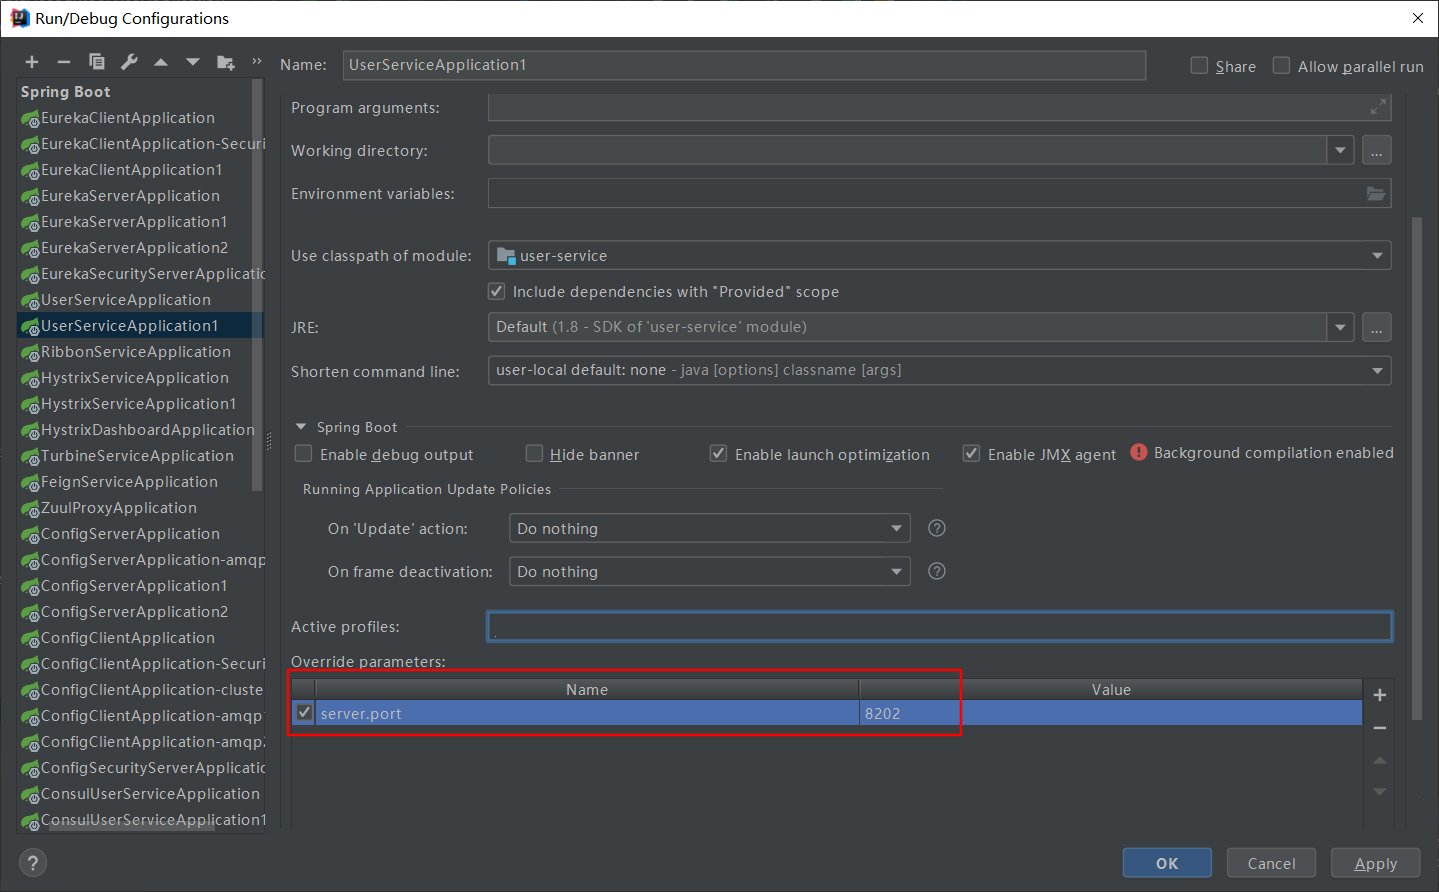Viewport: 1439px width, 892px height.
Task: Click the Active profiles input field
Action: 939,627
